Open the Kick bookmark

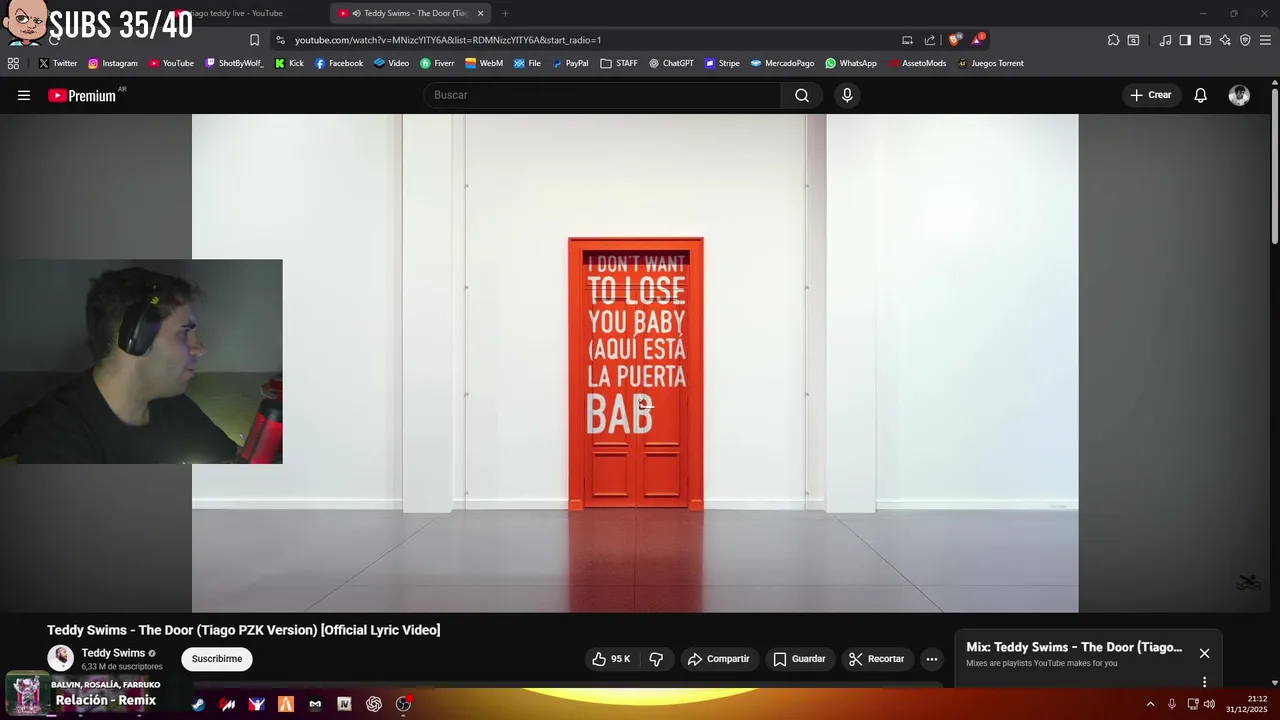289,63
